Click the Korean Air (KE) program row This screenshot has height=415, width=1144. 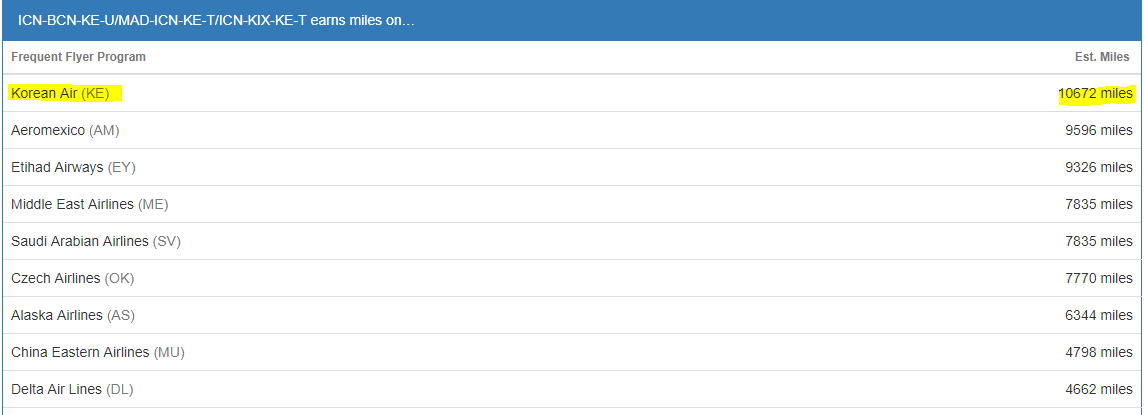tap(572, 93)
